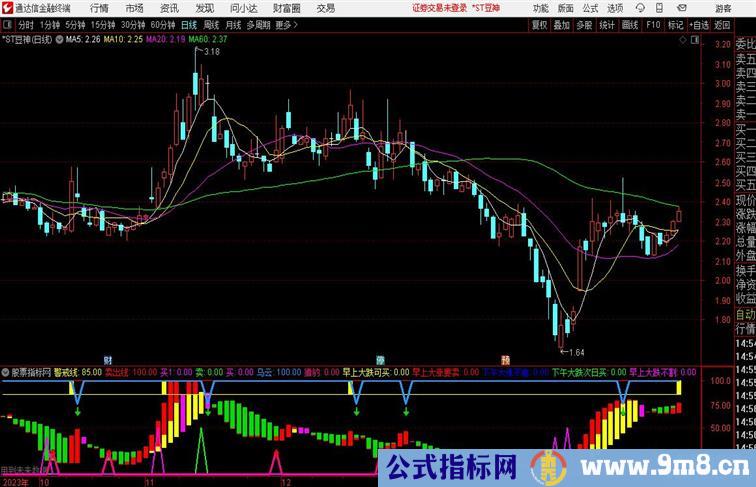Toggle the left side panel icon
Image resolution: width=756 pixels, height=487 pixels.
click(x=7, y=25)
